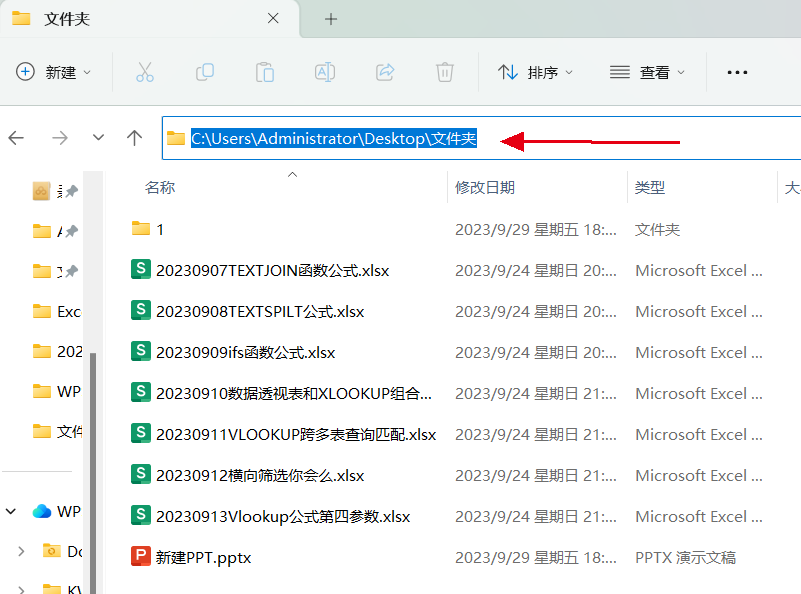Open the 文件 folder in sidebar
Screen dimensions: 801x594
[x=57, y=432]
